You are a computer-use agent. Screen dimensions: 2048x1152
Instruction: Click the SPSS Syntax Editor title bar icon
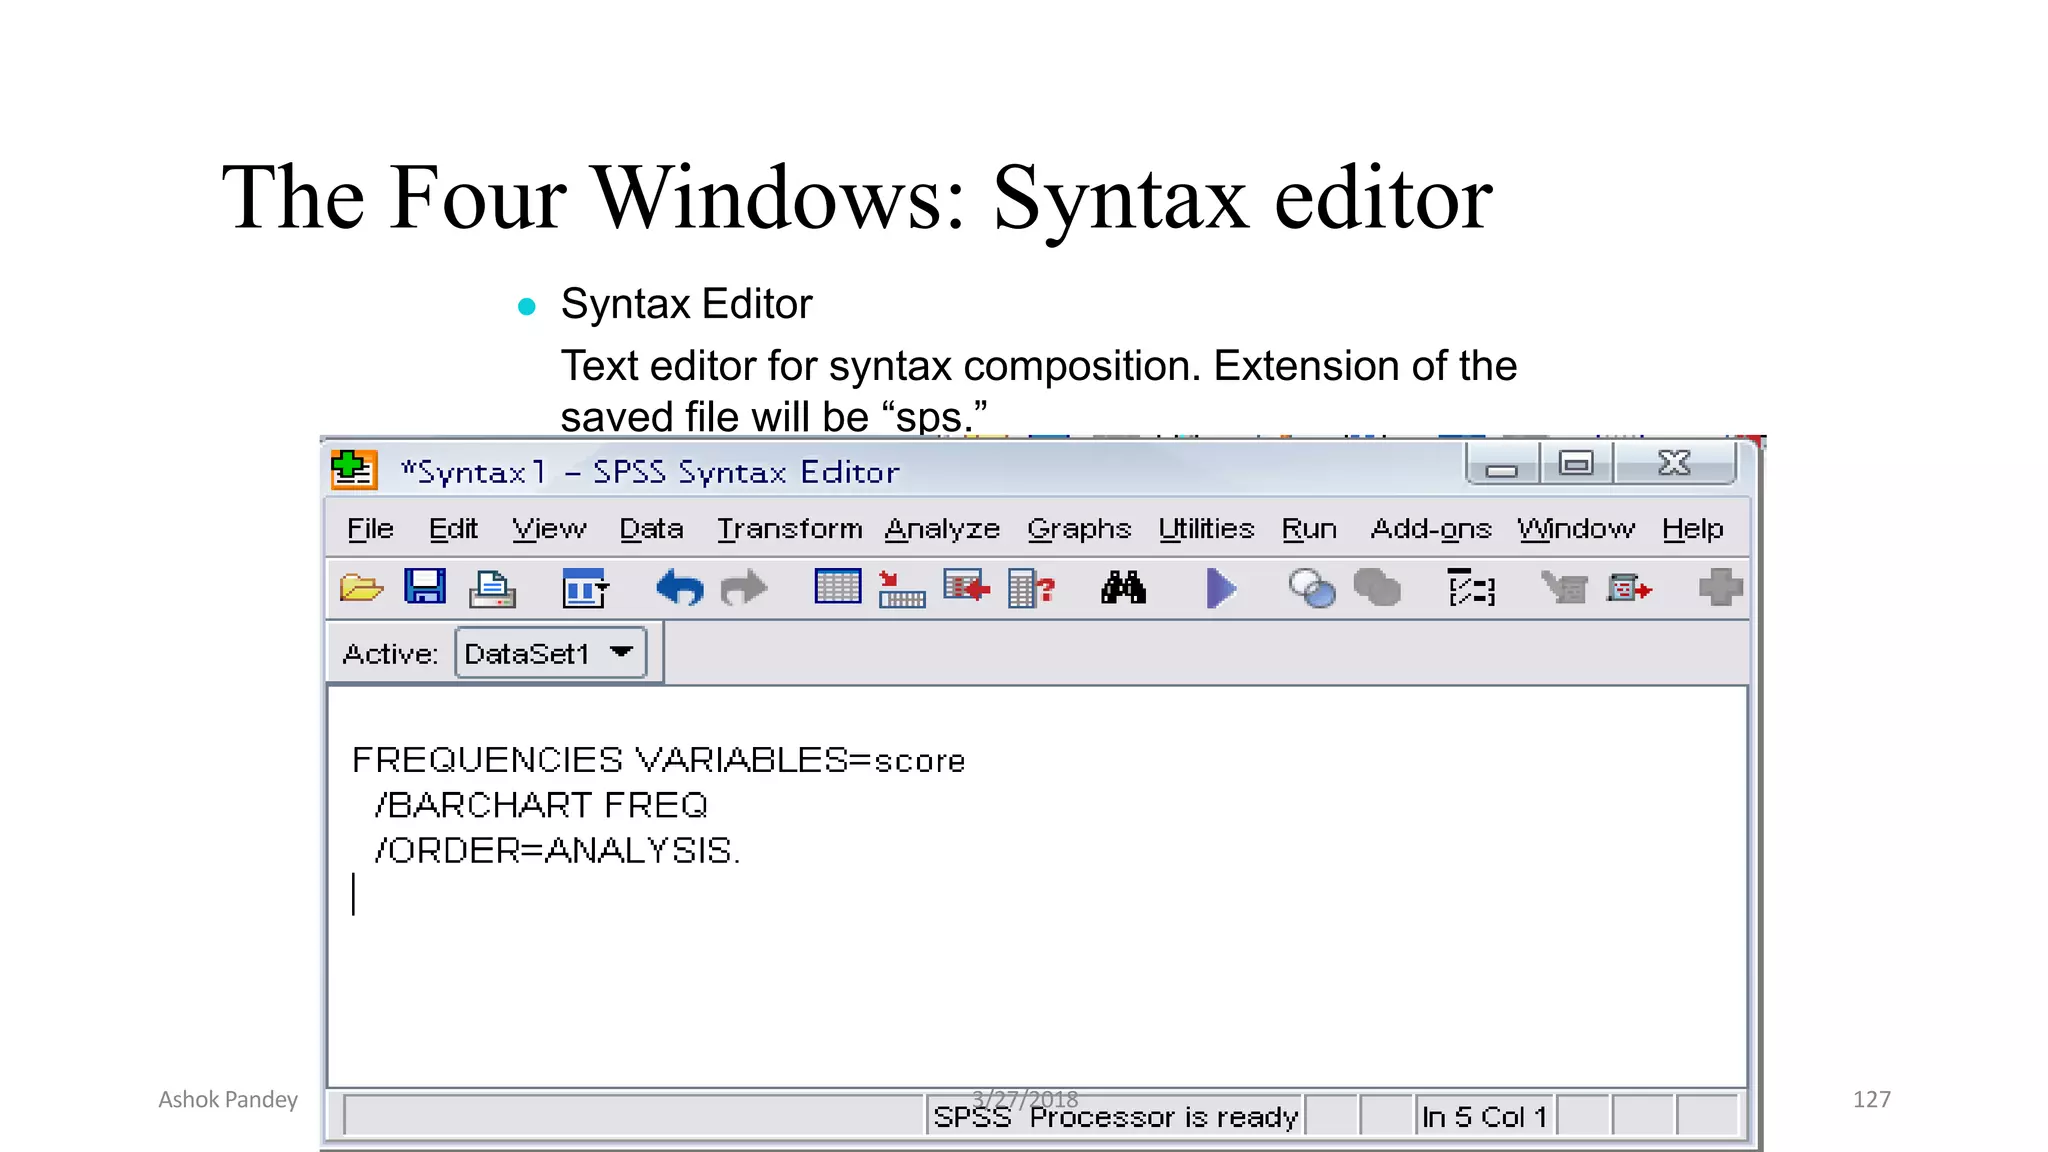(353, 469)
